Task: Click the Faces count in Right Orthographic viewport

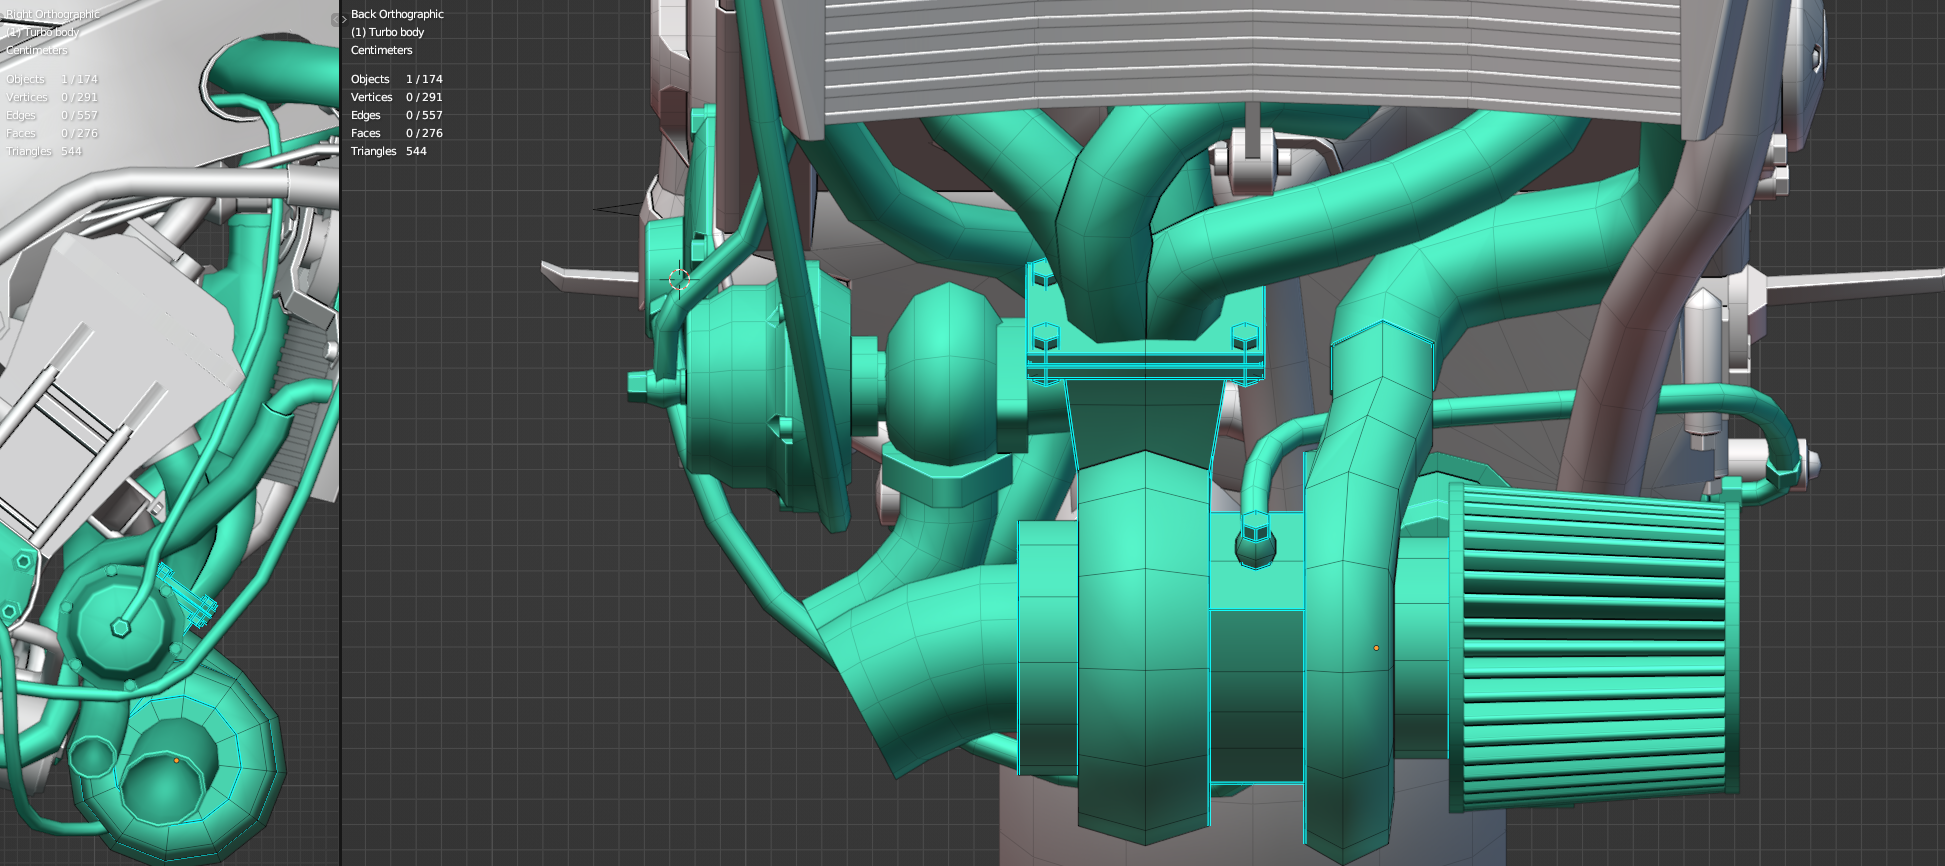Action: (x=79, y=133)
